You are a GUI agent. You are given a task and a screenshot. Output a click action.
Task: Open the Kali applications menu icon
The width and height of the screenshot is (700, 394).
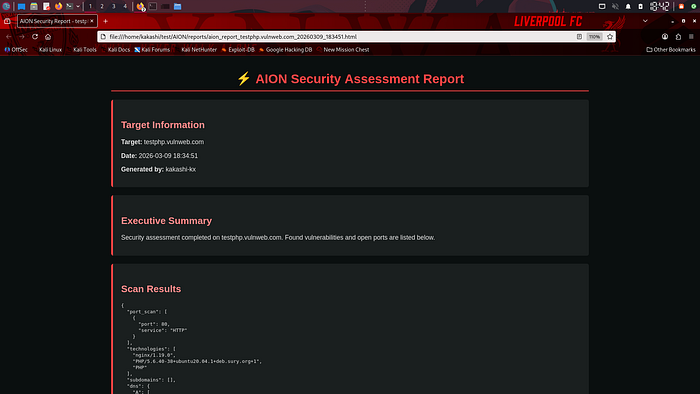[6, 6]
